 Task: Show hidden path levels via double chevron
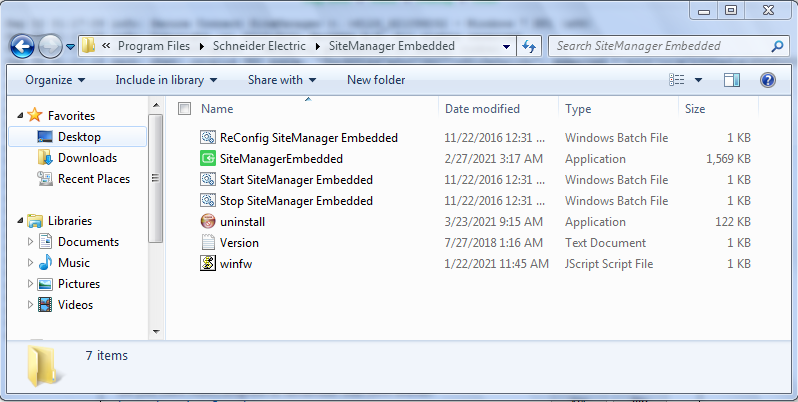[106, 46]
